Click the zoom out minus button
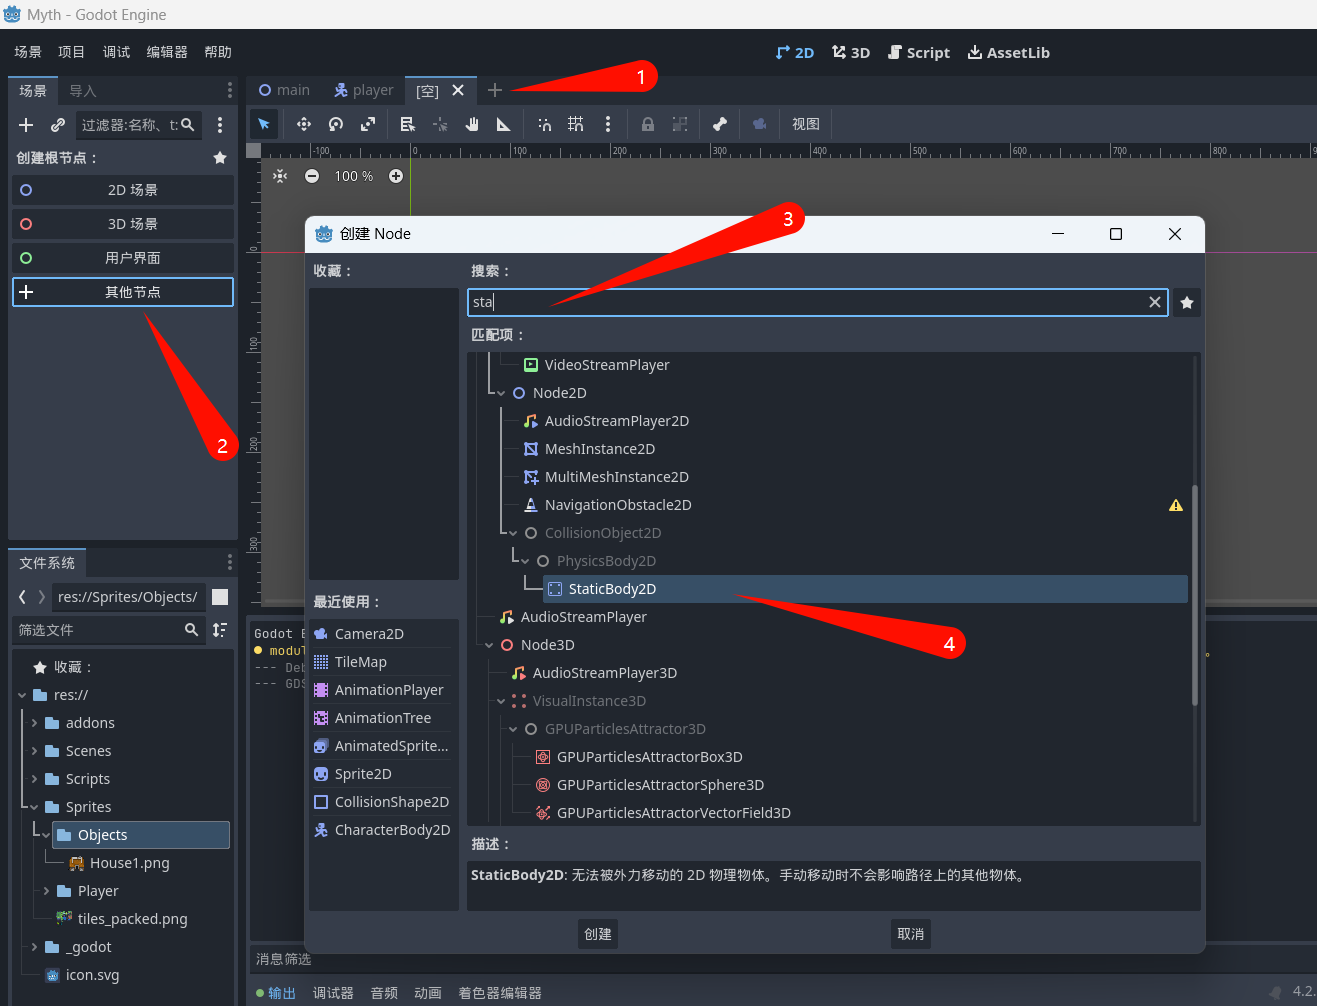Viewport: 1317px width, 1006px height. tap(312, 176)
